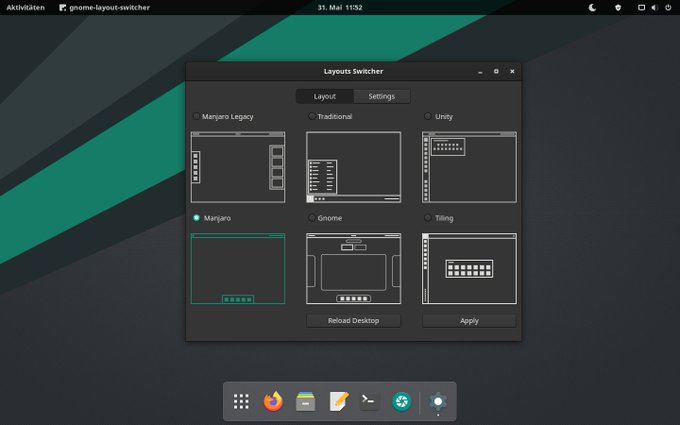Open the Show Applications grid in dock
This screenshot has height=425, width=680.
[241, 401]
